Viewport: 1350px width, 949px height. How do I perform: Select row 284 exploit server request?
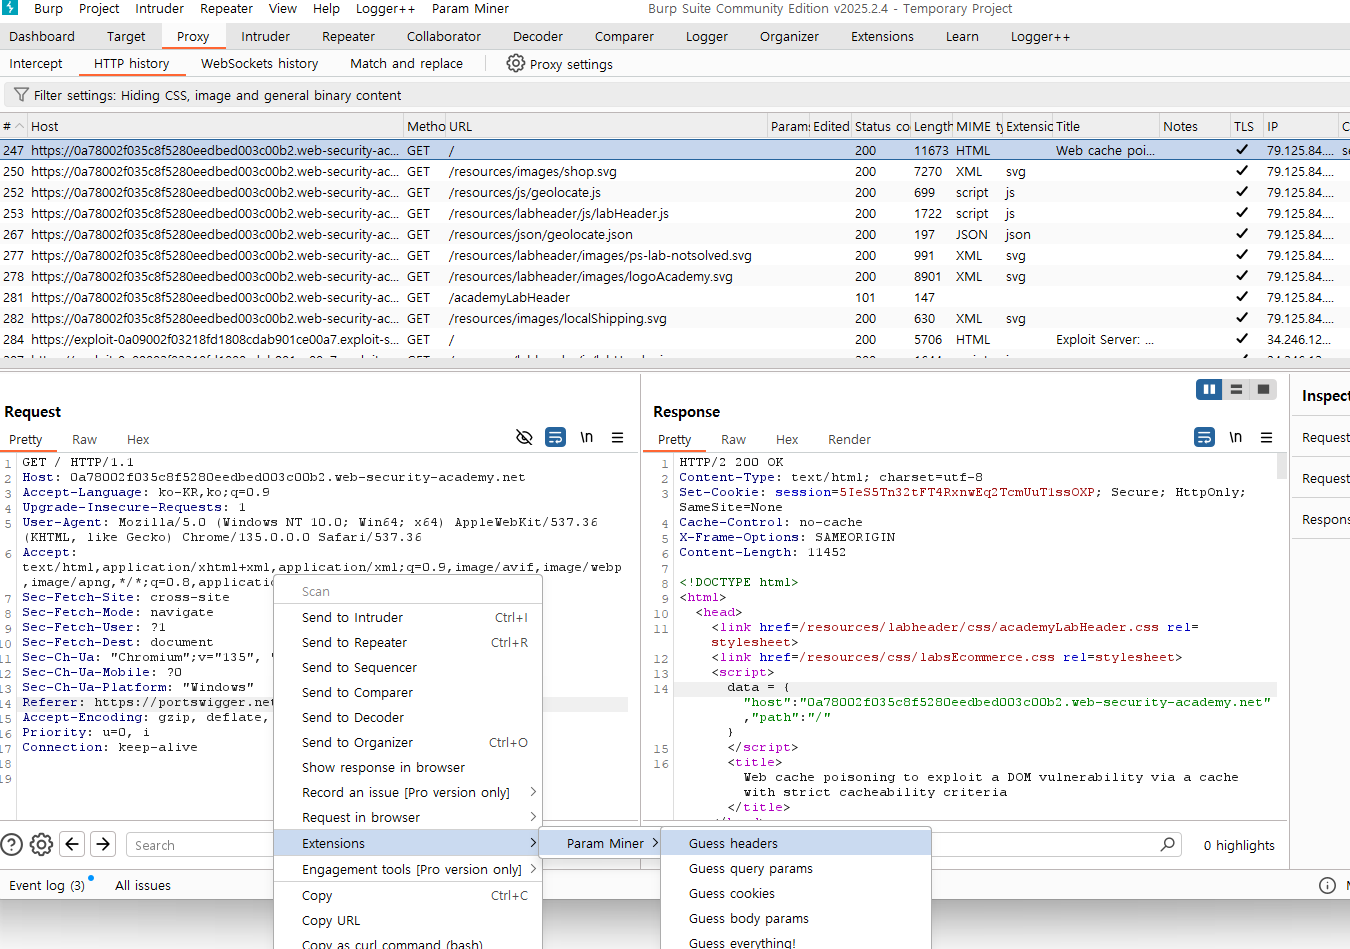point(675,339)
